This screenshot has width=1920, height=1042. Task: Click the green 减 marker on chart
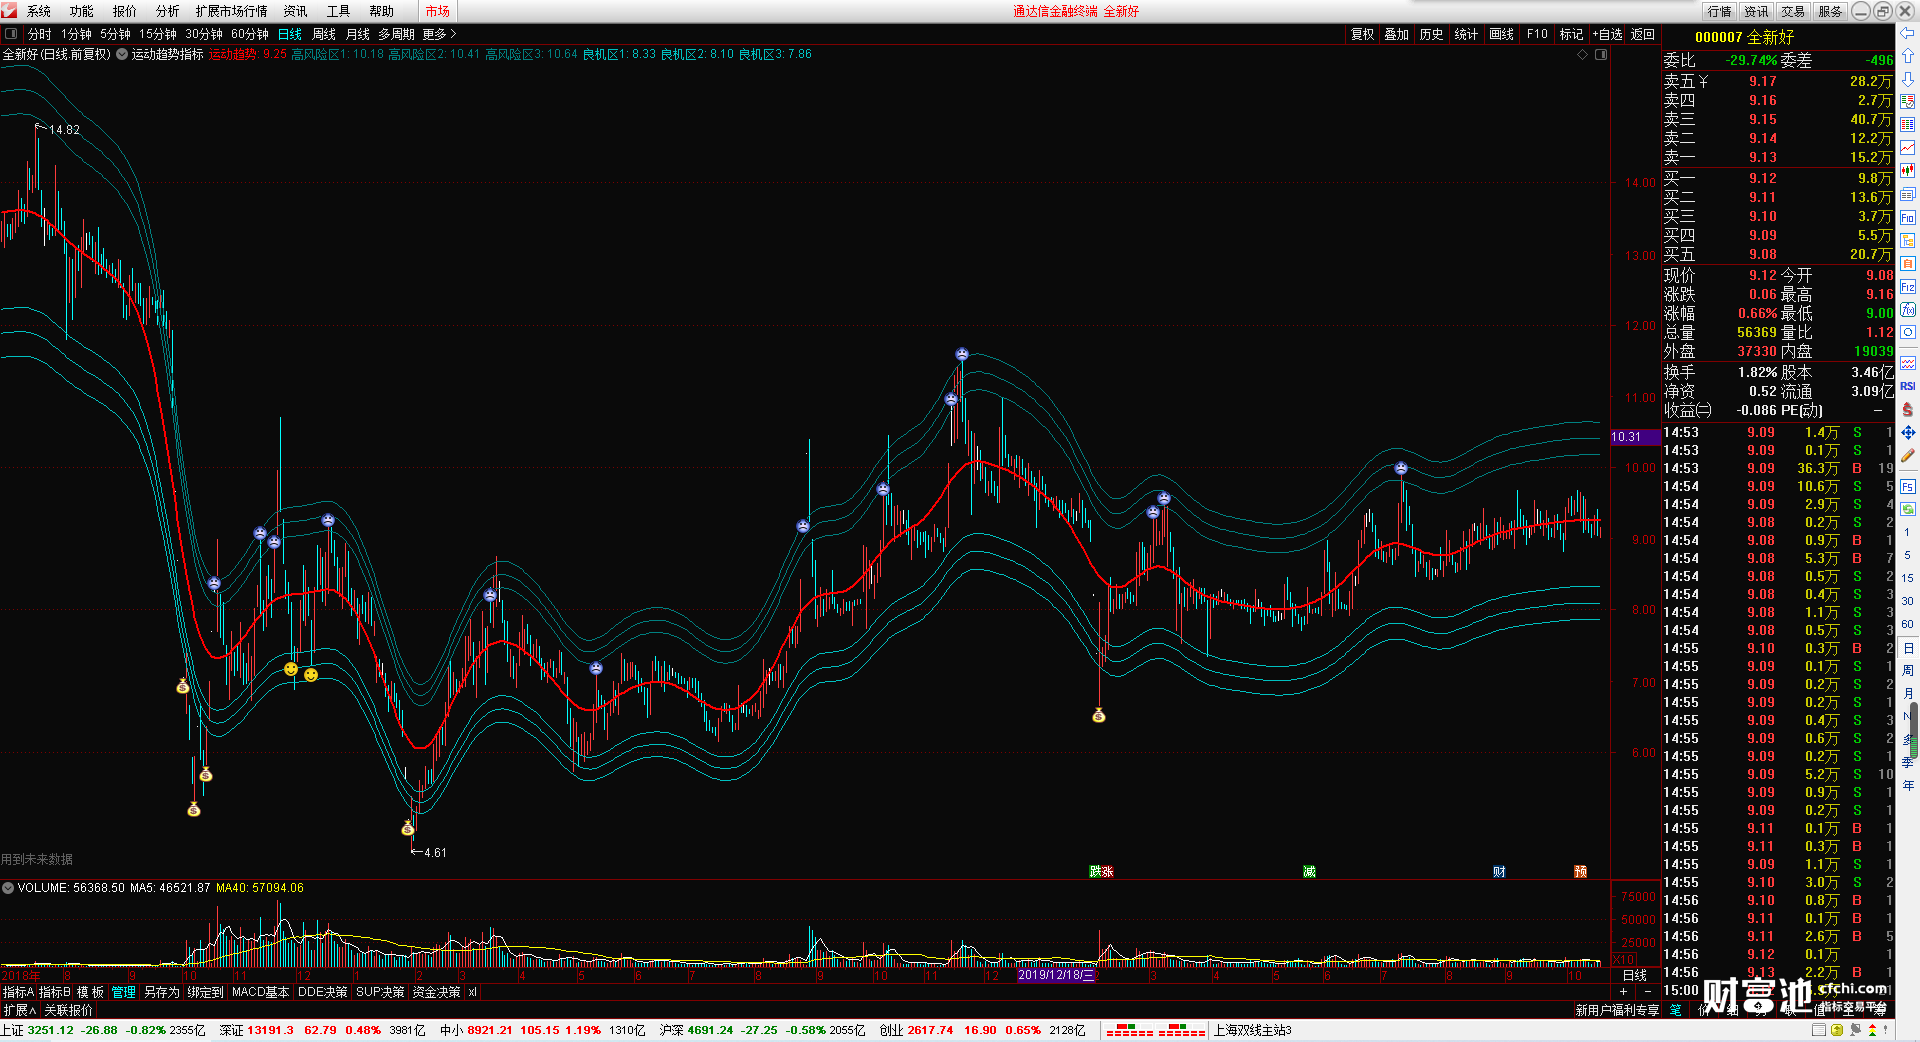coord(1309,872)
